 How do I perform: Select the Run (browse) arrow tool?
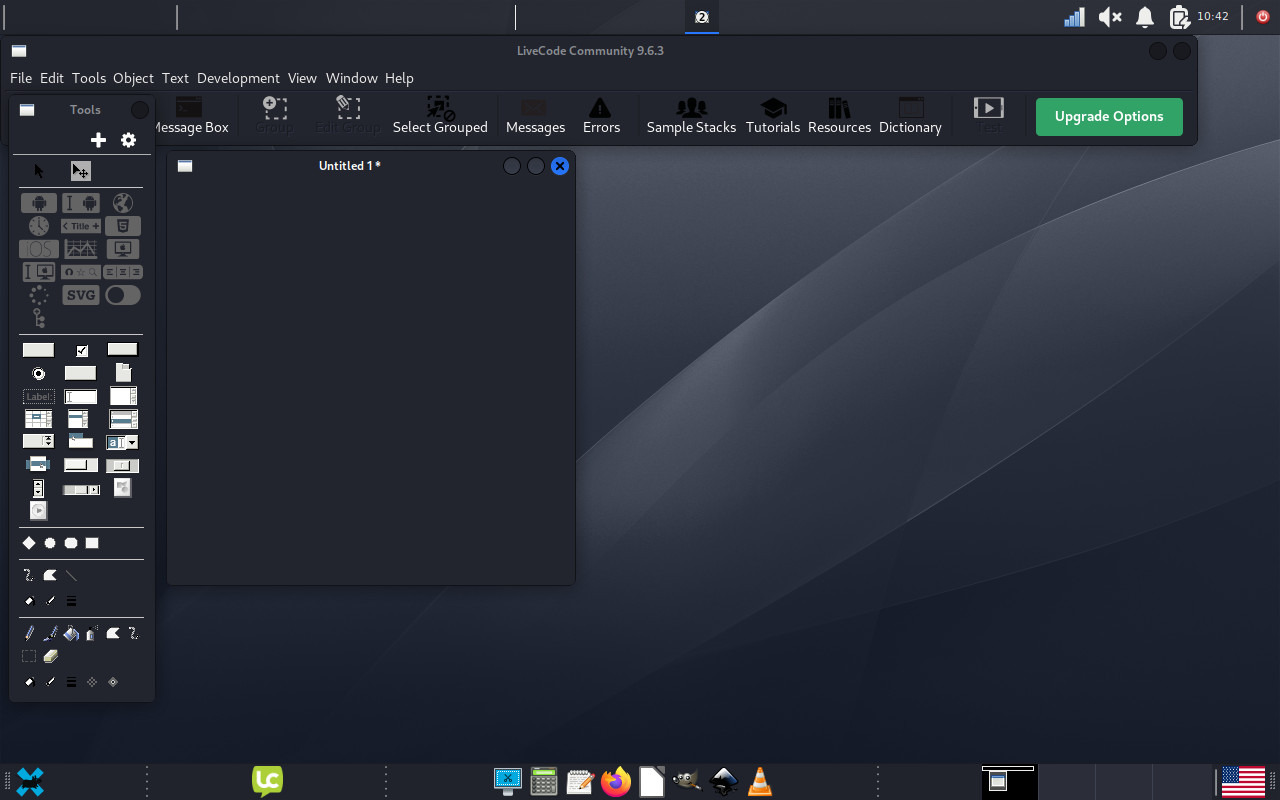tap(39, 171)
